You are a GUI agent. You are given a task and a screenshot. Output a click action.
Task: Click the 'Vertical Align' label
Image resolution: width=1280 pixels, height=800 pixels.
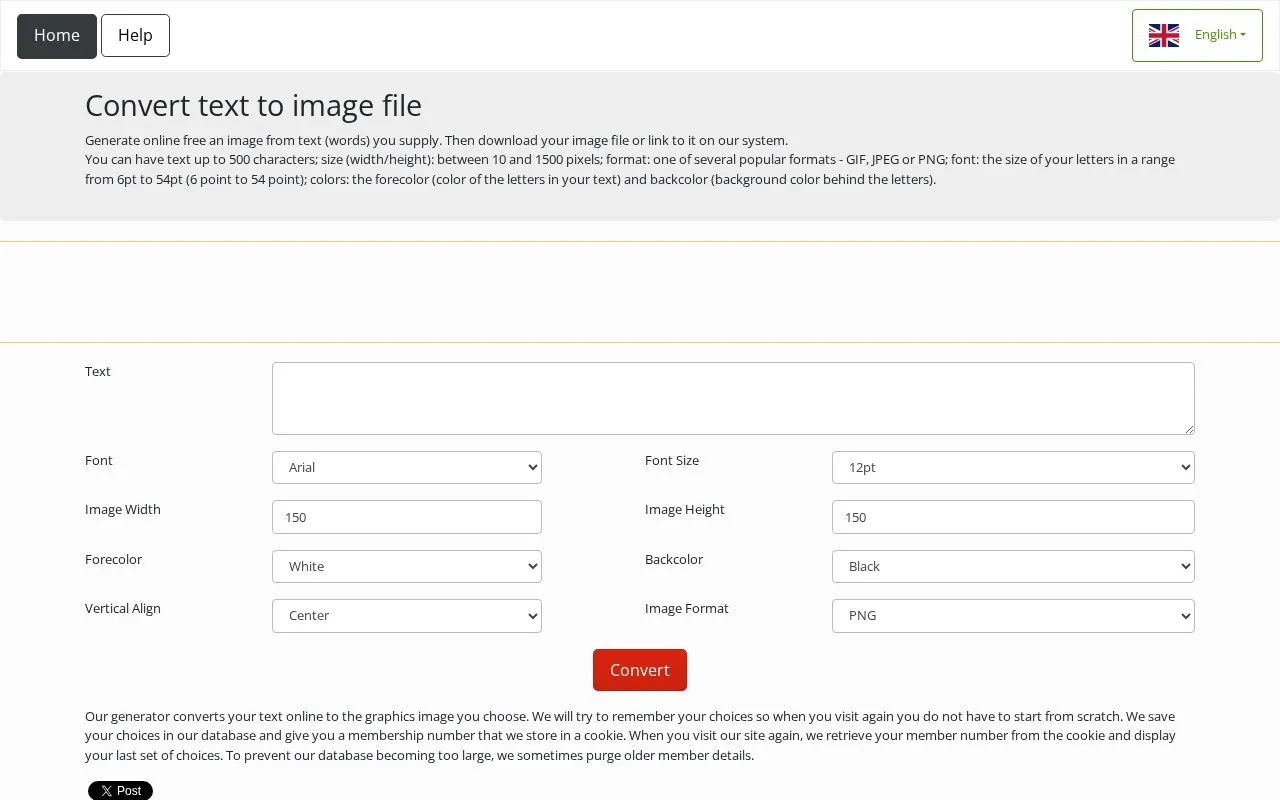(x=123, y=608)
